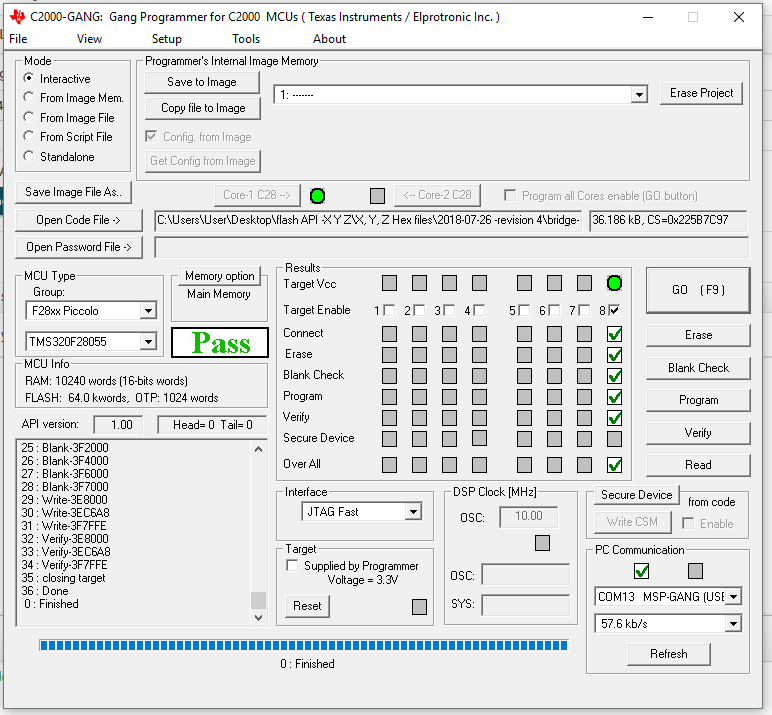The height and width of the screenshot is (715, 772).
Task: Click the GO (F9) button
Action: 698,290
